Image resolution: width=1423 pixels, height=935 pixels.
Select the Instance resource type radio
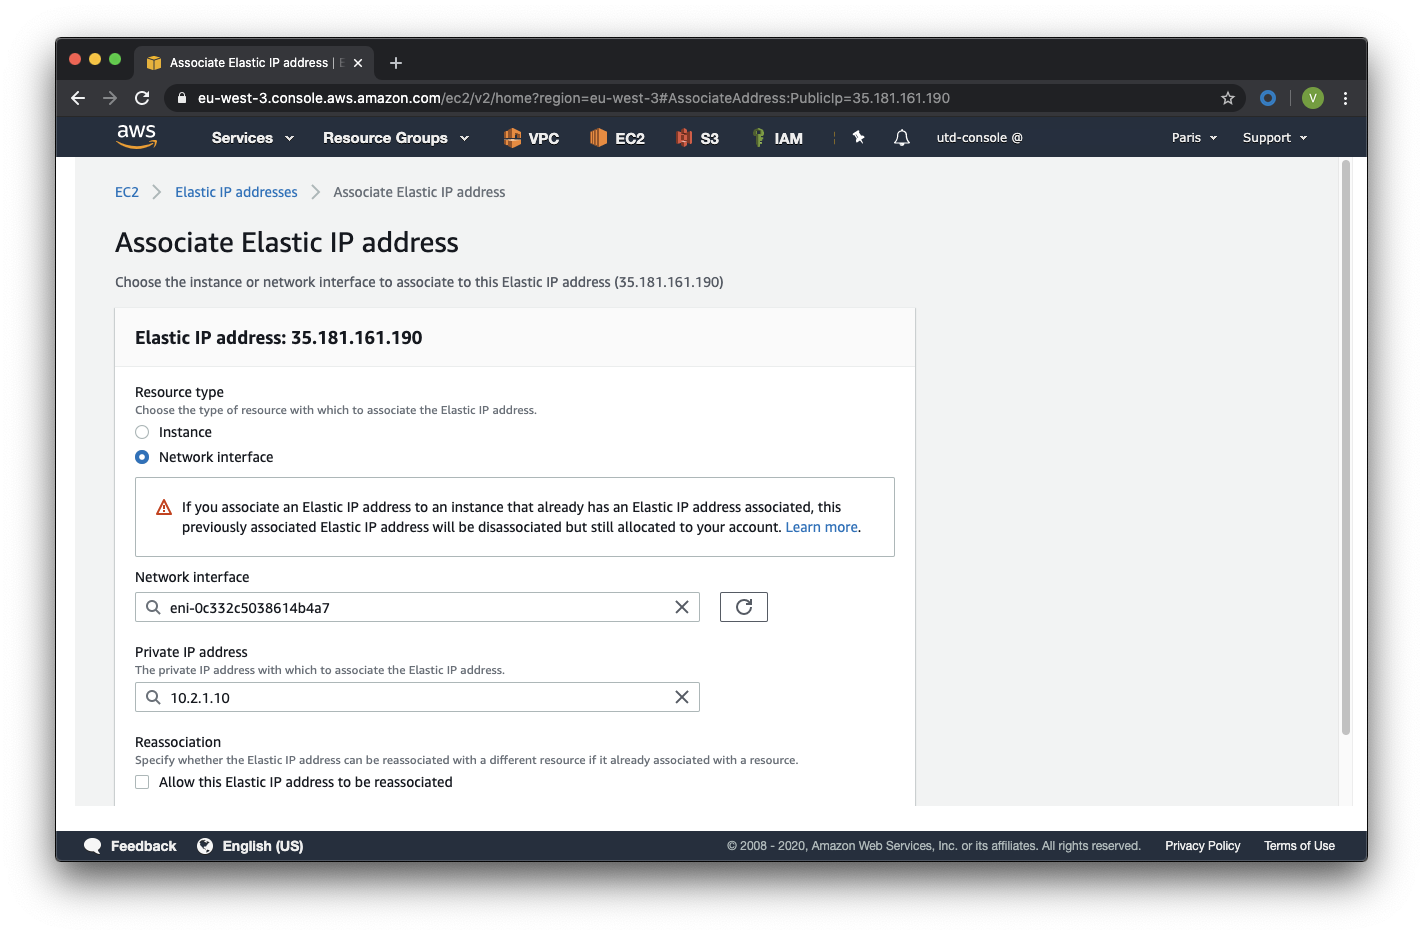[x=142, y=432]
